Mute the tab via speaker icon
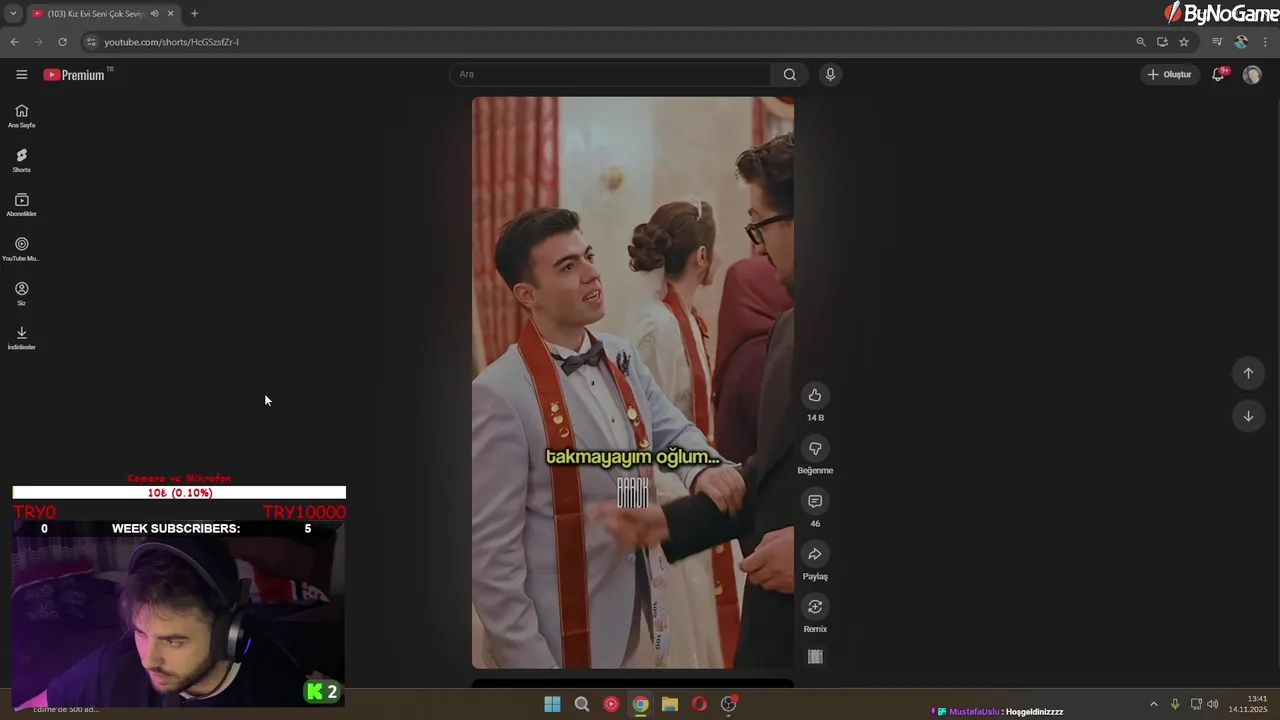 coord(154,14)
